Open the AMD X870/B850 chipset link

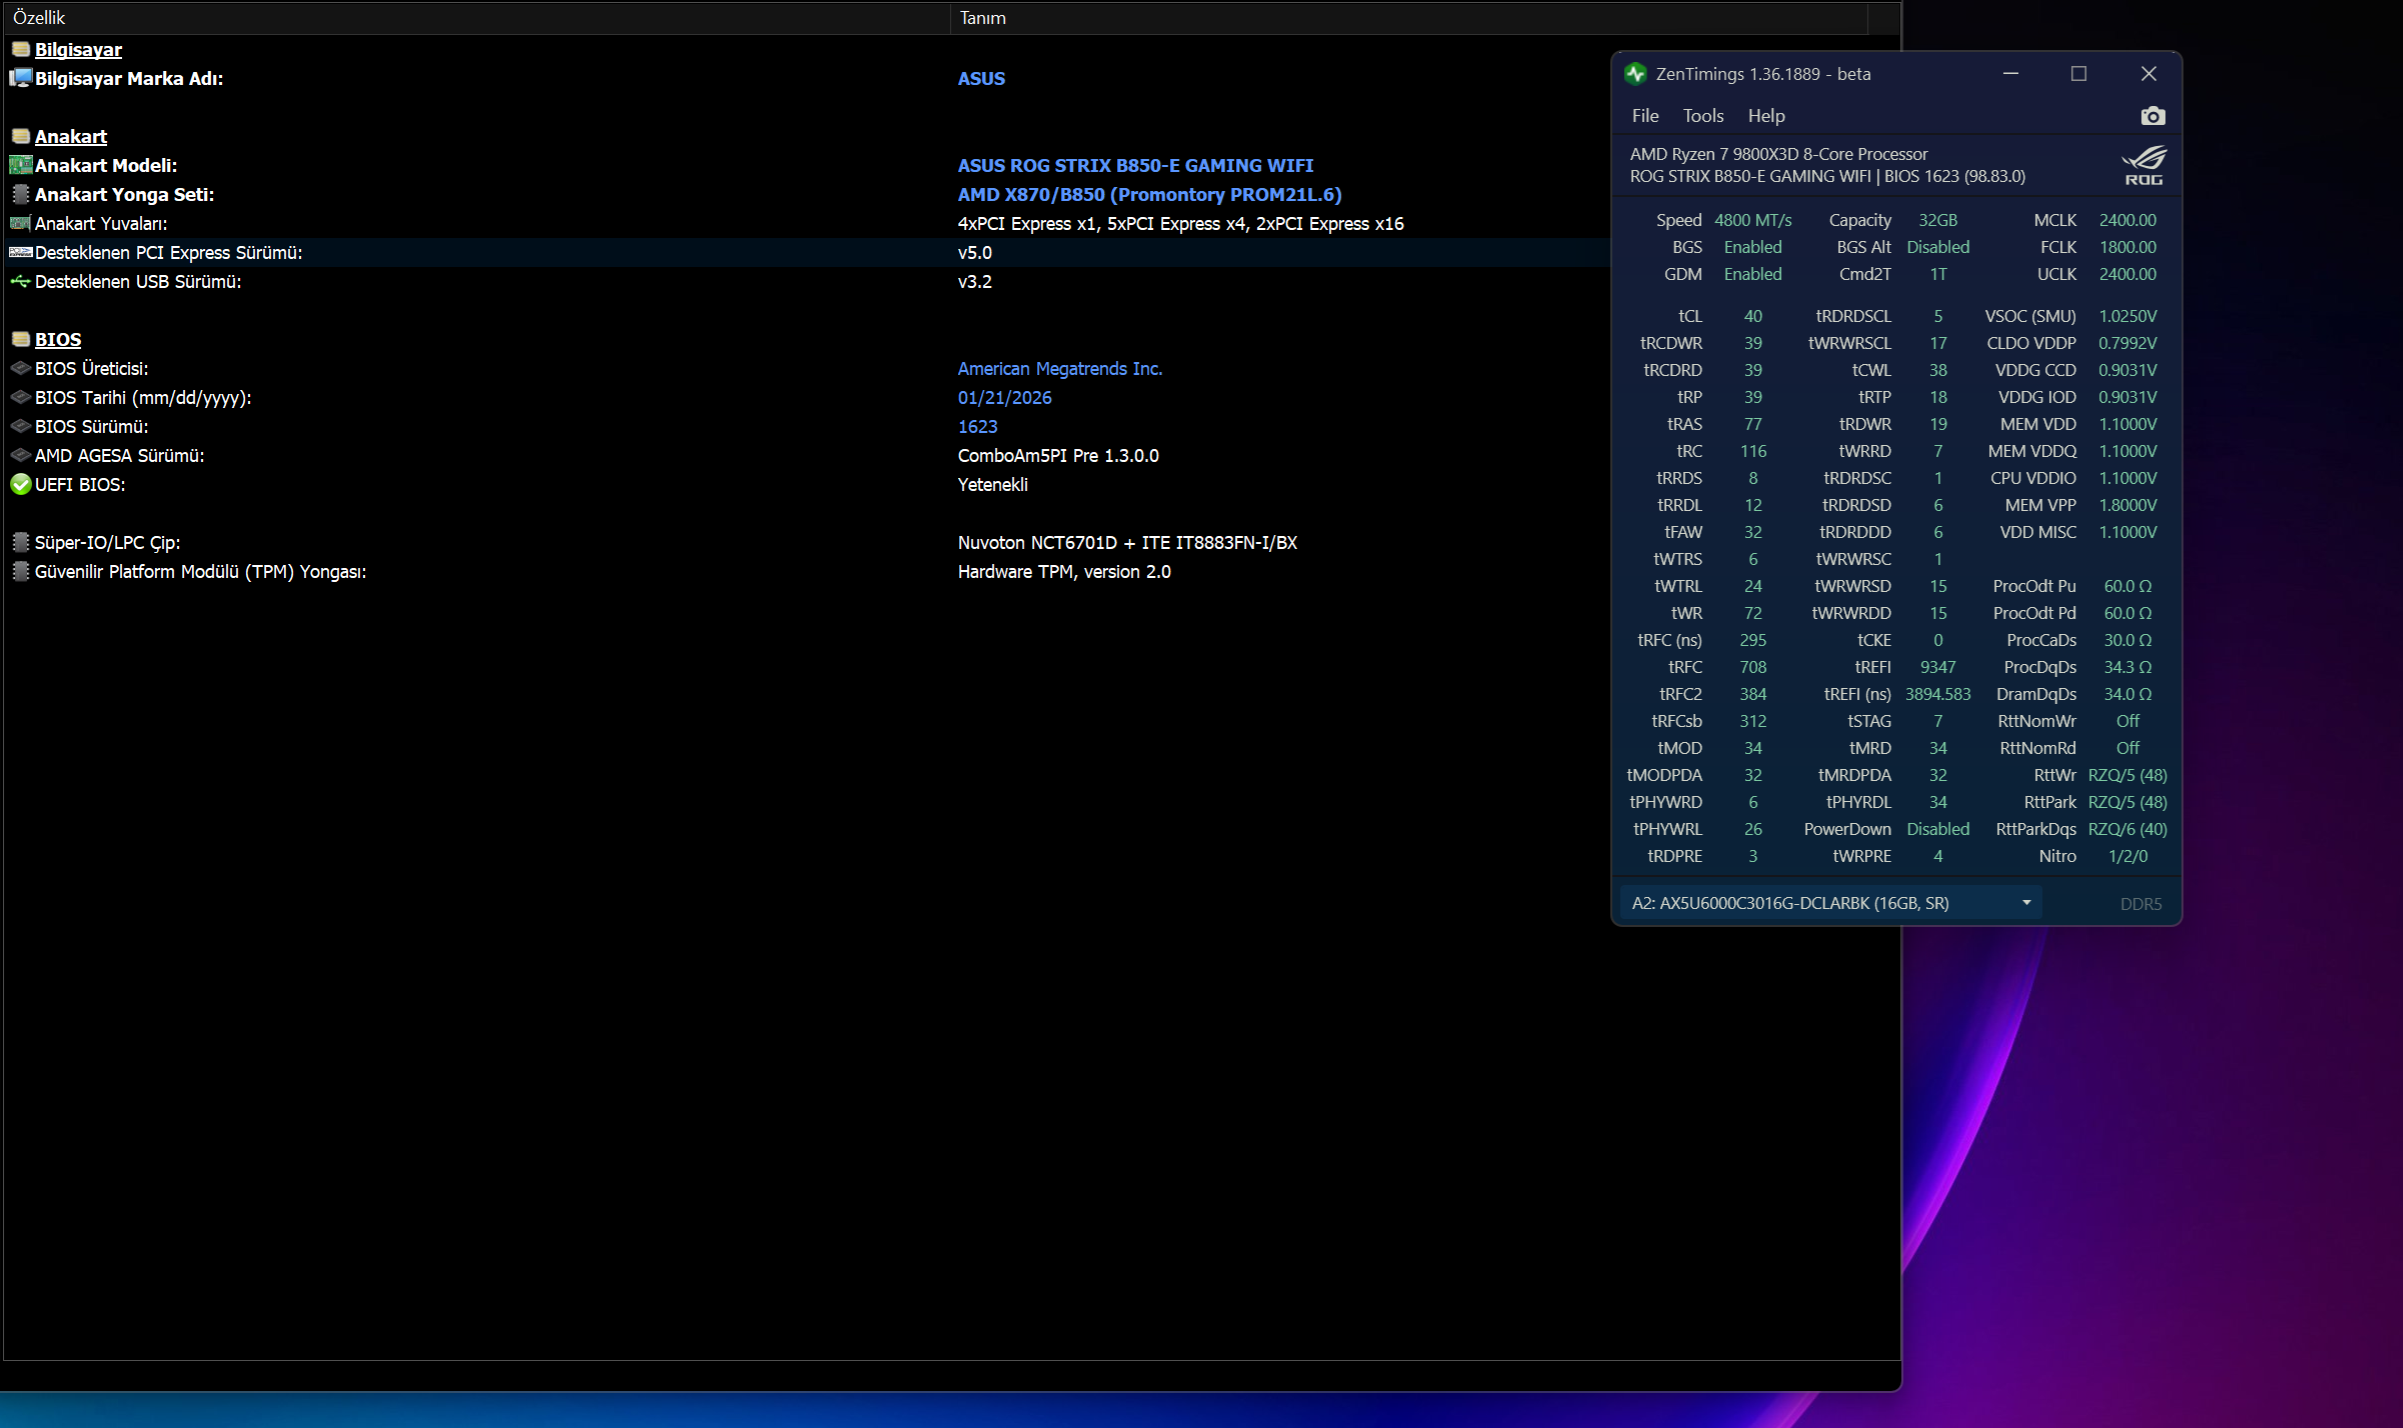pos(1149,194)
